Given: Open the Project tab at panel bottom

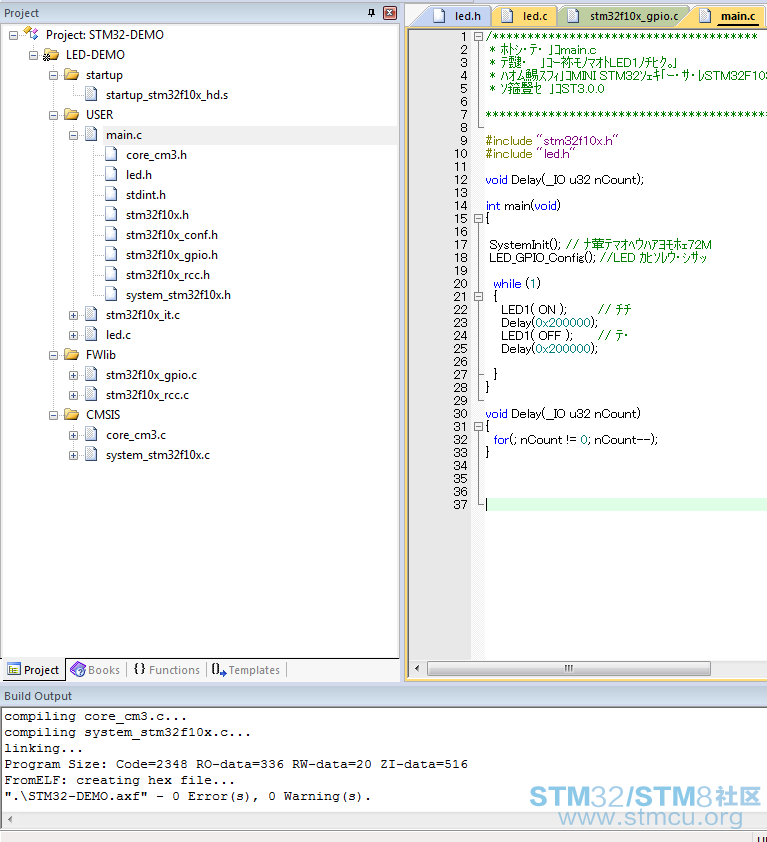Looking at the screenshot, I should [33, 670].
